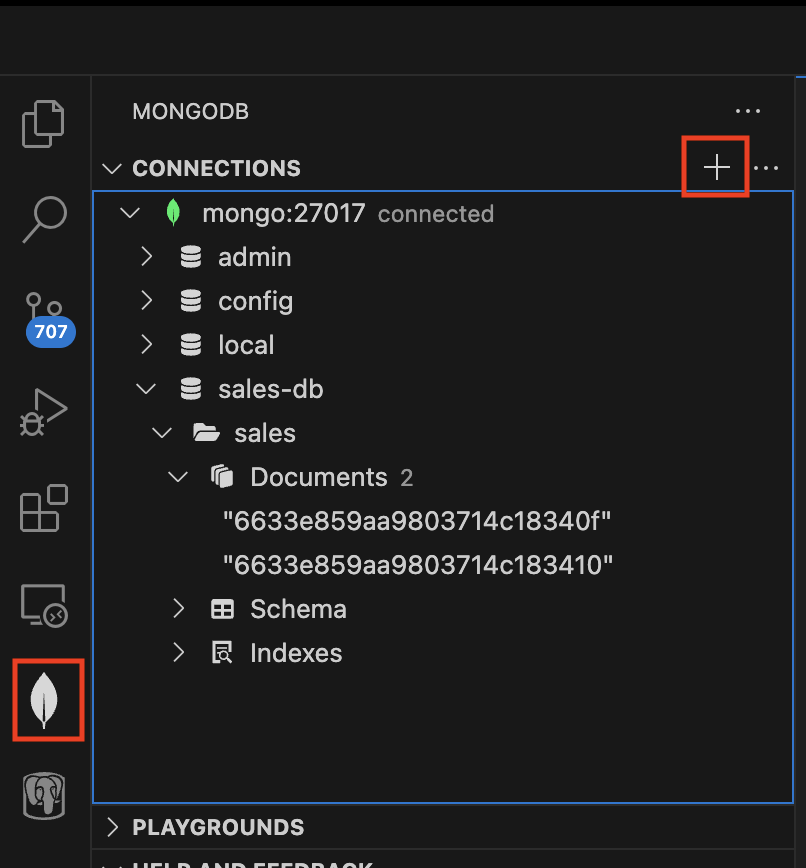806x868 pixels.
Task: Open the Search view in the activity bar
Action: (44, 219)
